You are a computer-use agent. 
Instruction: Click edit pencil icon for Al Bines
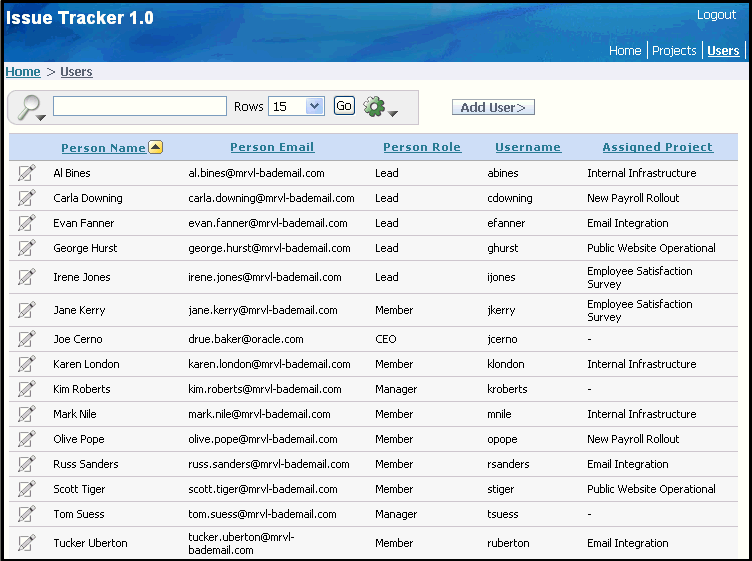point(26,173)
